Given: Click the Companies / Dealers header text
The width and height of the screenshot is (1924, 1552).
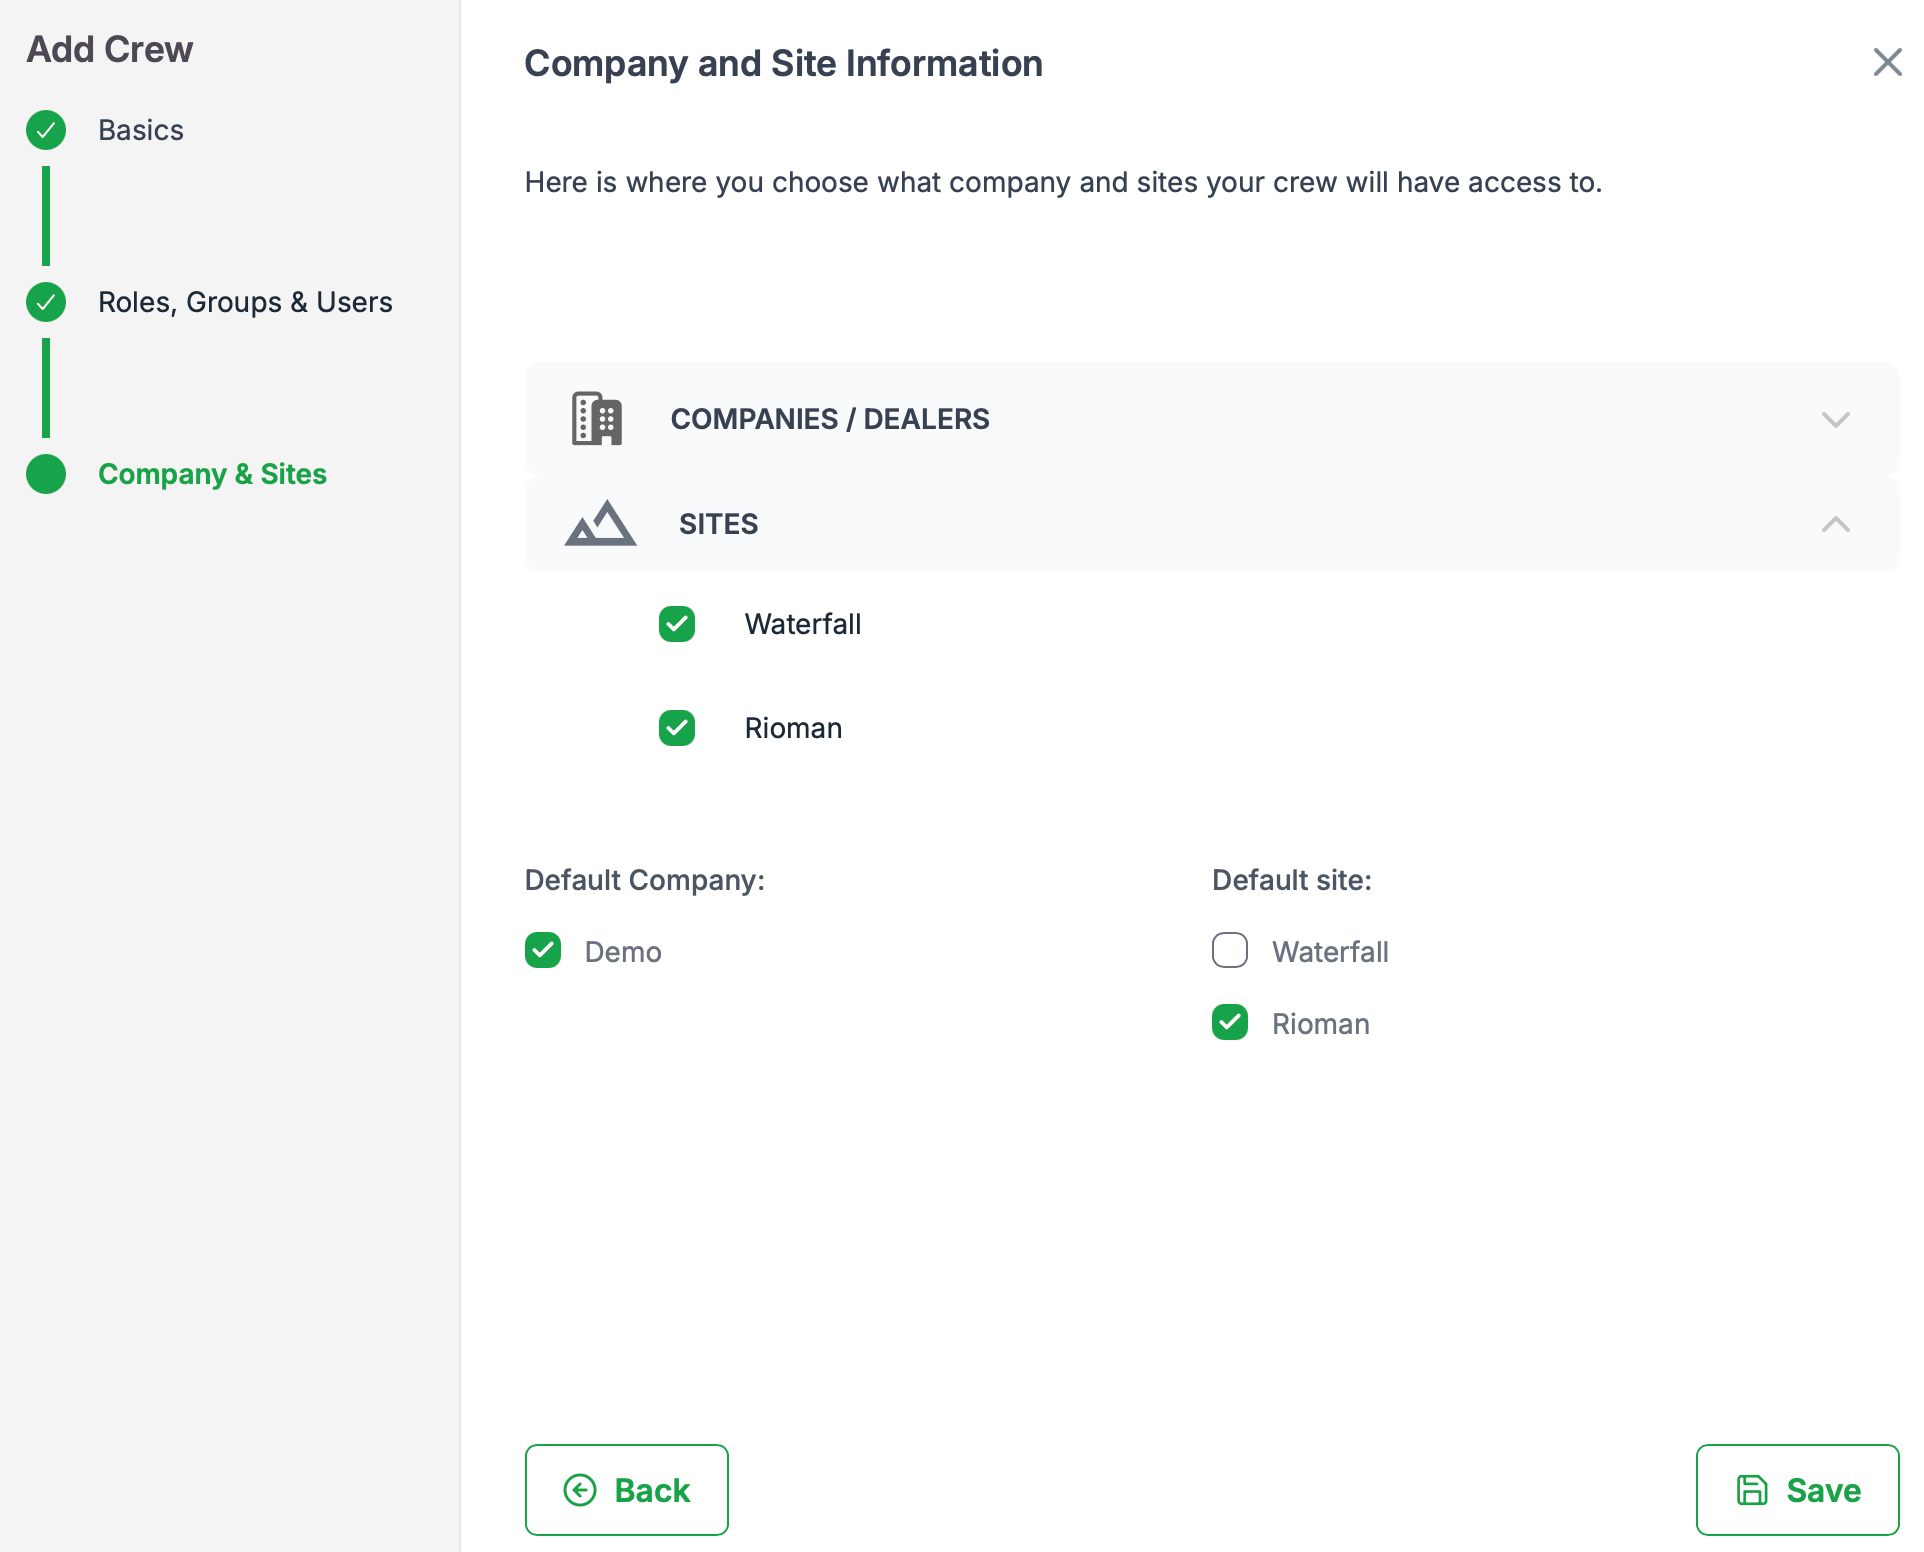Looking at the screenshot, I should (x=829, y=419).
